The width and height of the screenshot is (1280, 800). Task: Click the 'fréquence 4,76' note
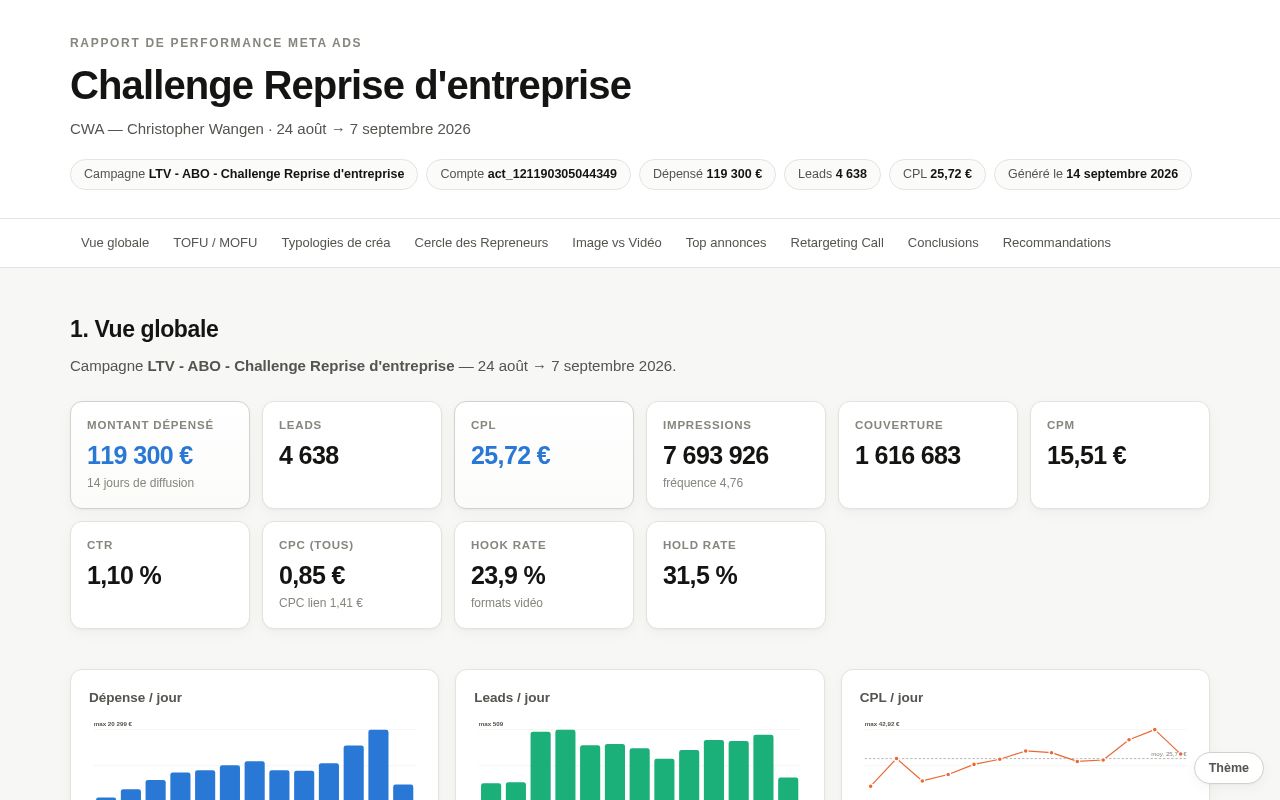[x=703, y=483]
